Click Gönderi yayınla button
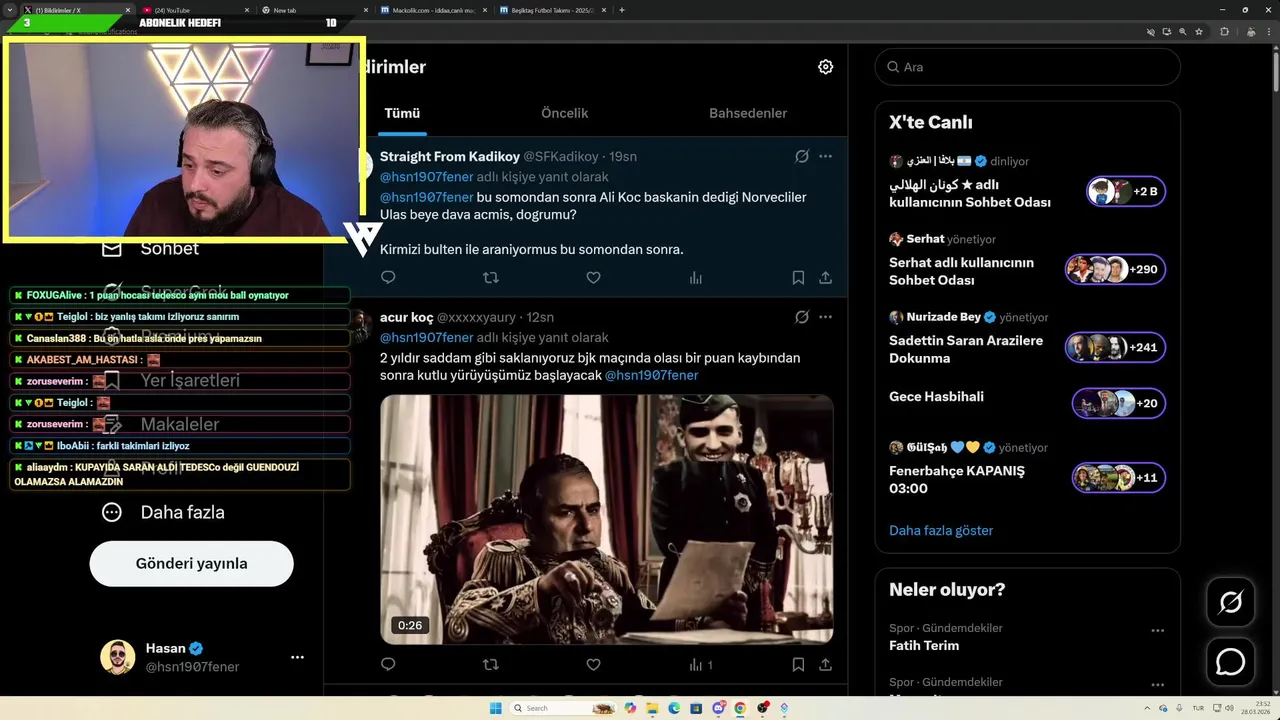The width and height of the screenshot is (1280, 720). pyautogui.click(x=191, y=563)
